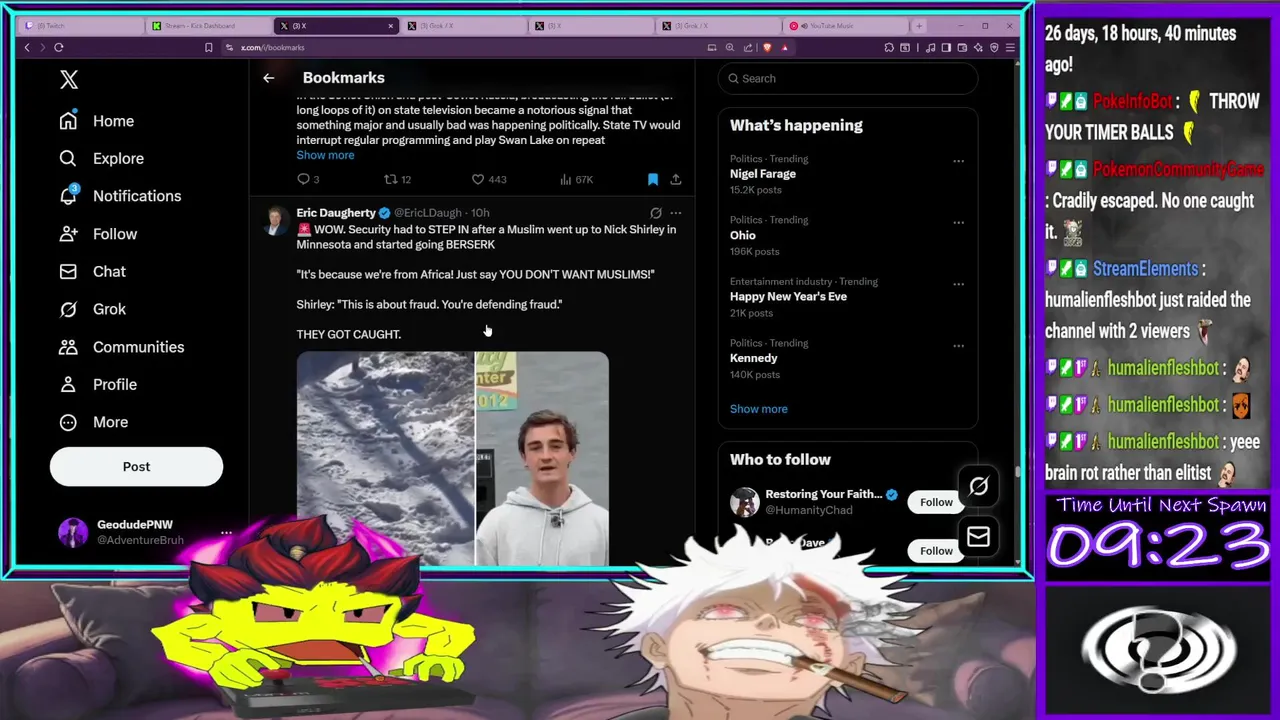
Task: Open the Home page in X sidebar
Action: click(97, 121)
